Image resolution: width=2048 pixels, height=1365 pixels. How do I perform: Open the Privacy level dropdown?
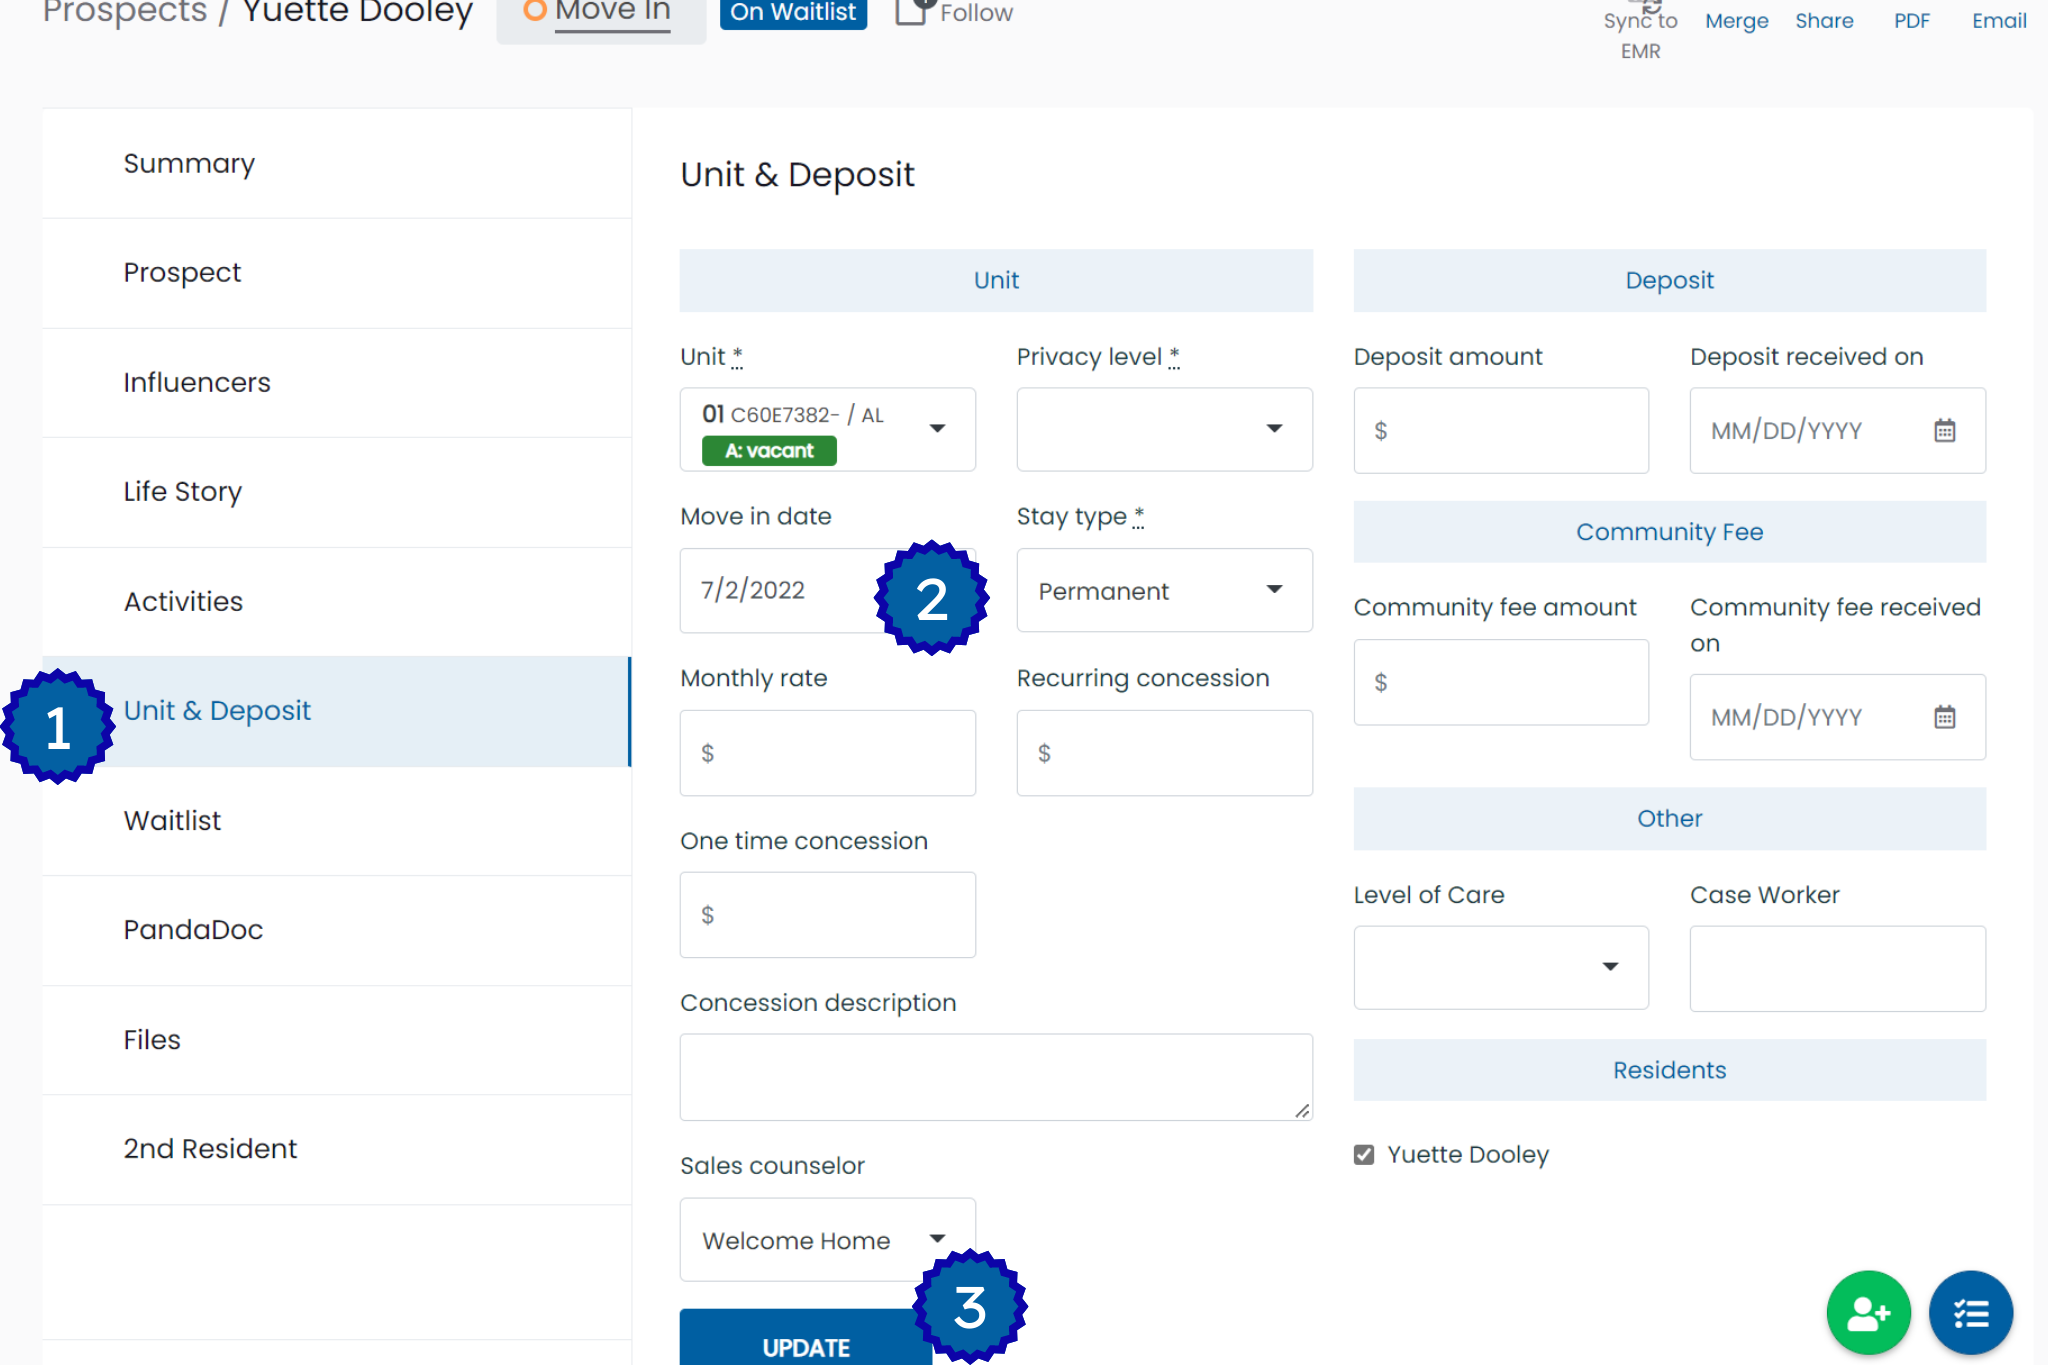pos(1164,429)
